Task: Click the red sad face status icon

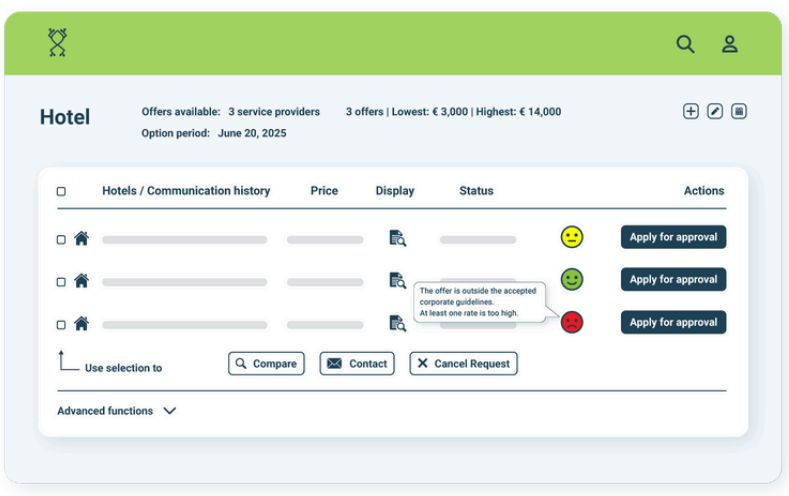Action: coord(572,322)
